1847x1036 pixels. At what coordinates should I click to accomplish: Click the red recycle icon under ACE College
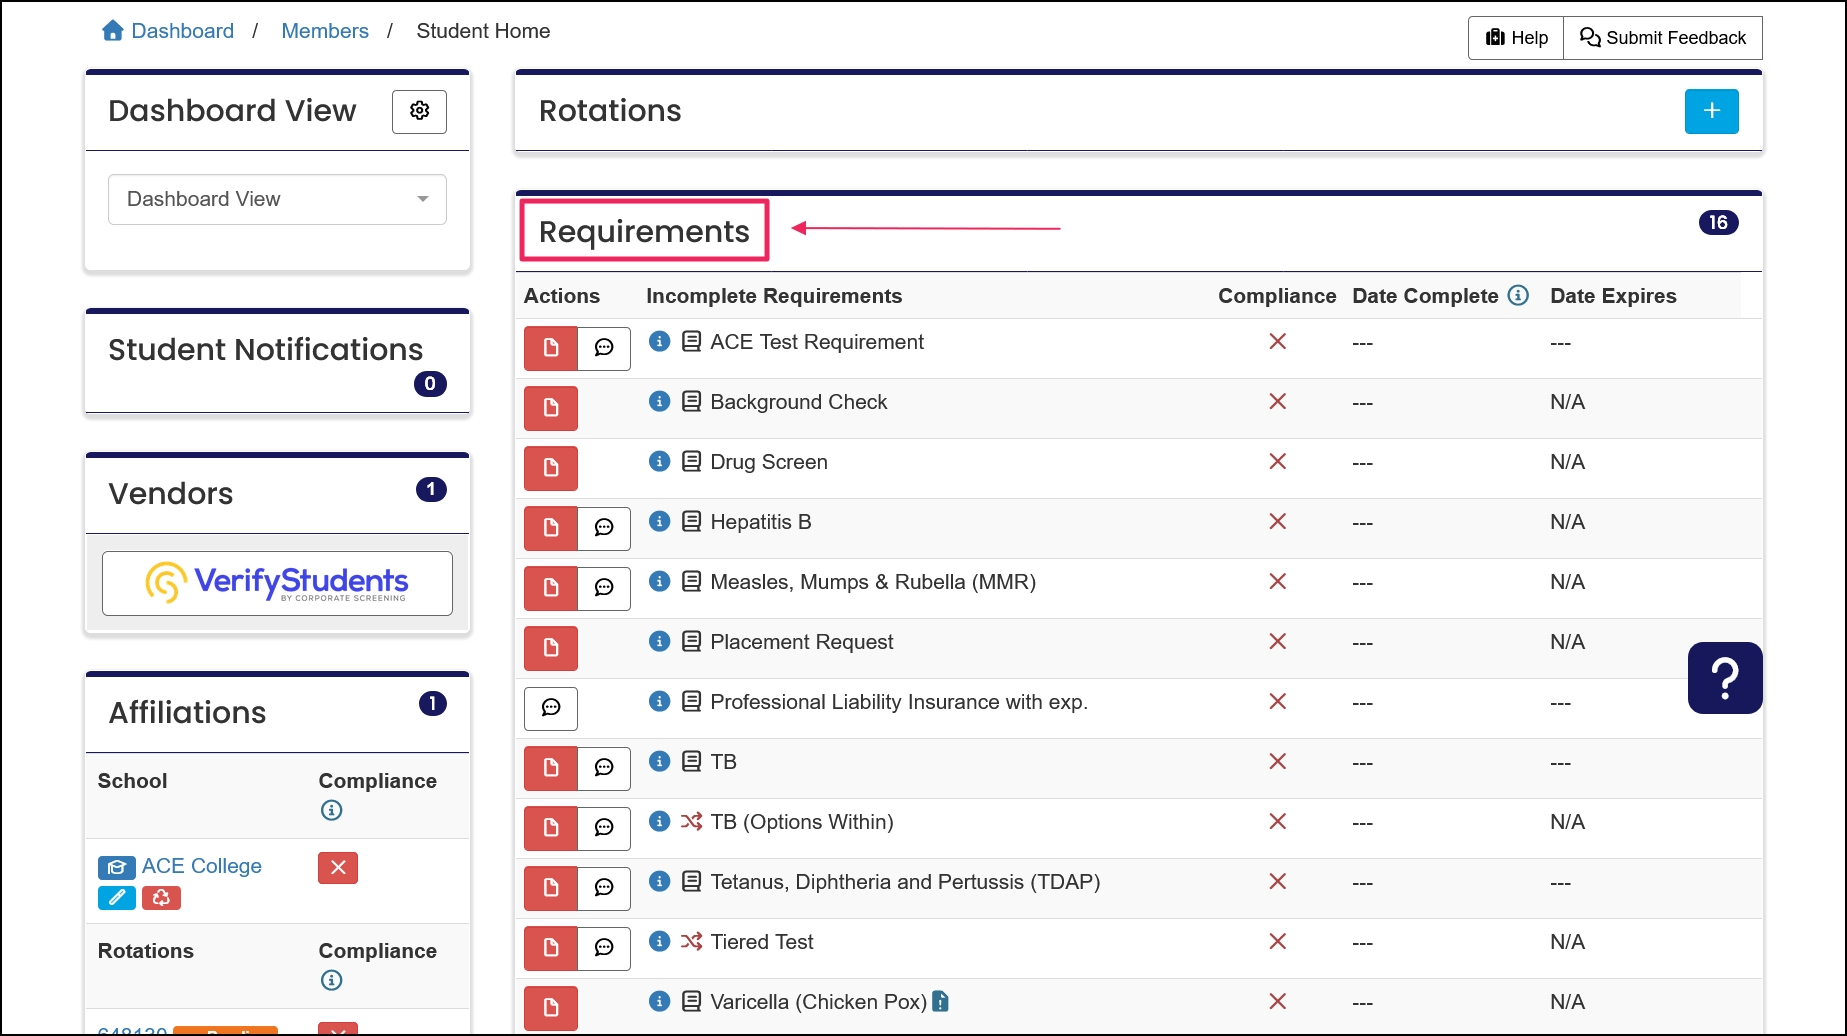pos(162,898)
